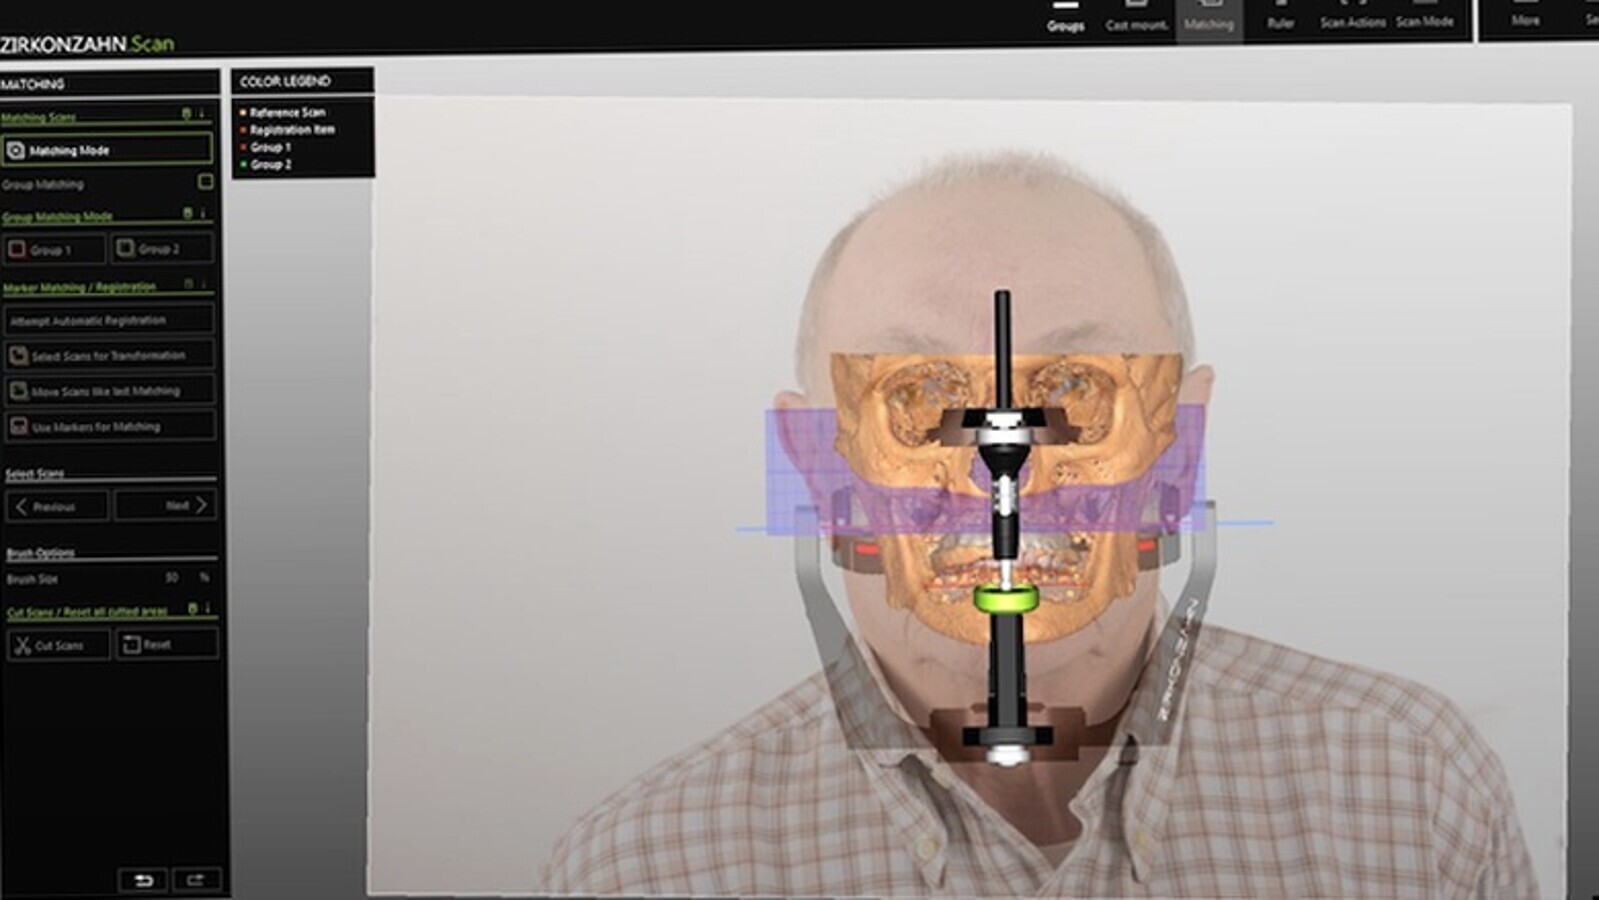
Task: Enable Use Markers for Matching
Action: (109, 426)
